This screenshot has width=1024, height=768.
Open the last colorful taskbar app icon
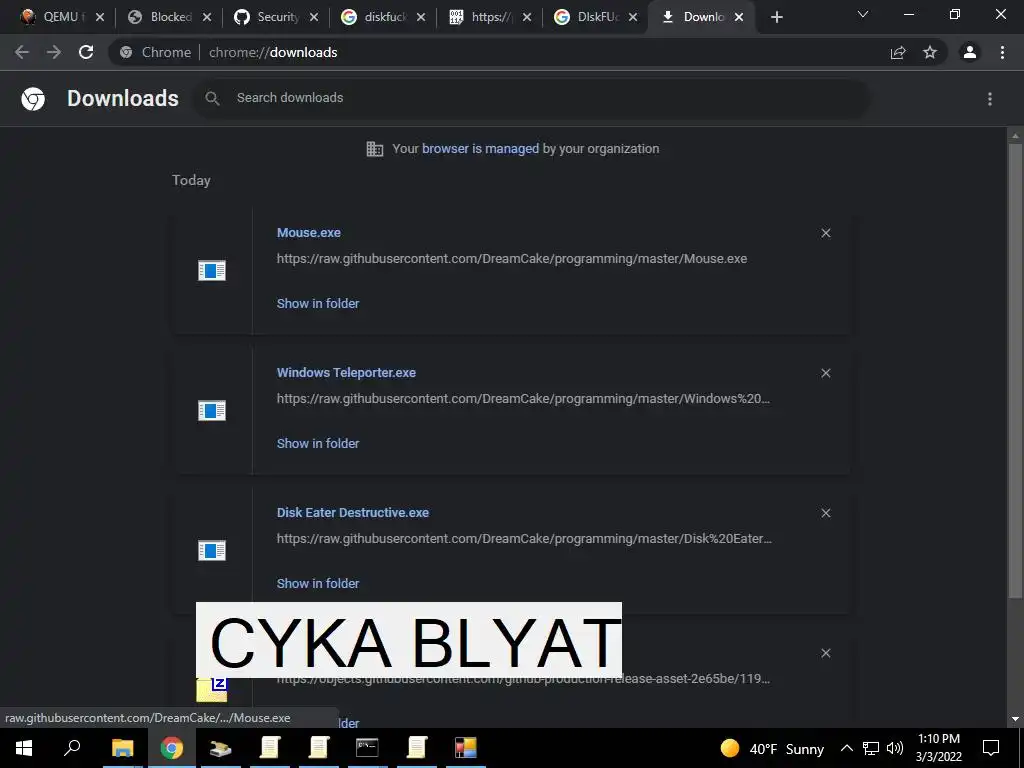pos(466,748)
